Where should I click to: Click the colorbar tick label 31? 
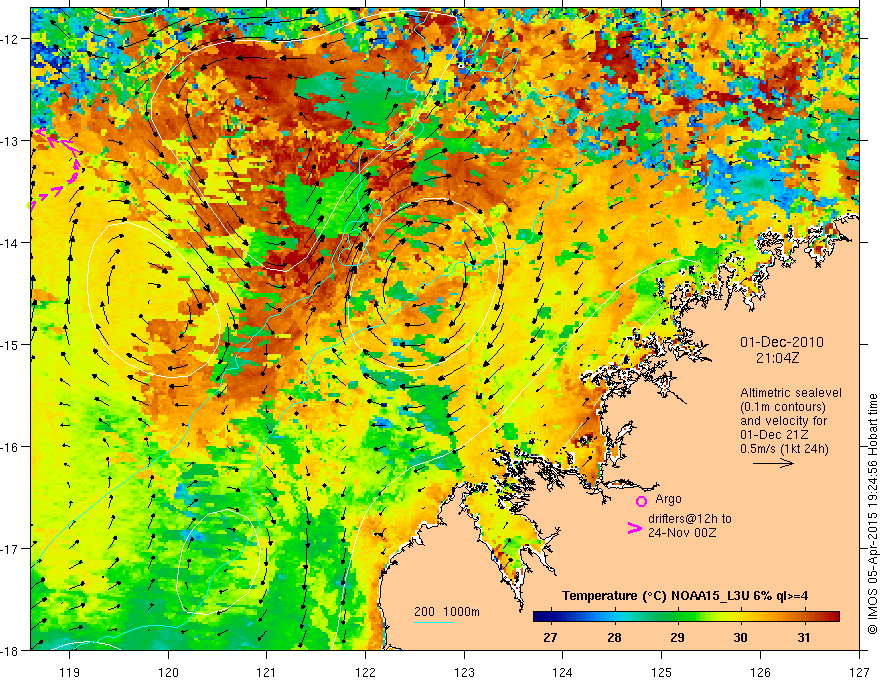pyautogui.click(x=804, y=637)
